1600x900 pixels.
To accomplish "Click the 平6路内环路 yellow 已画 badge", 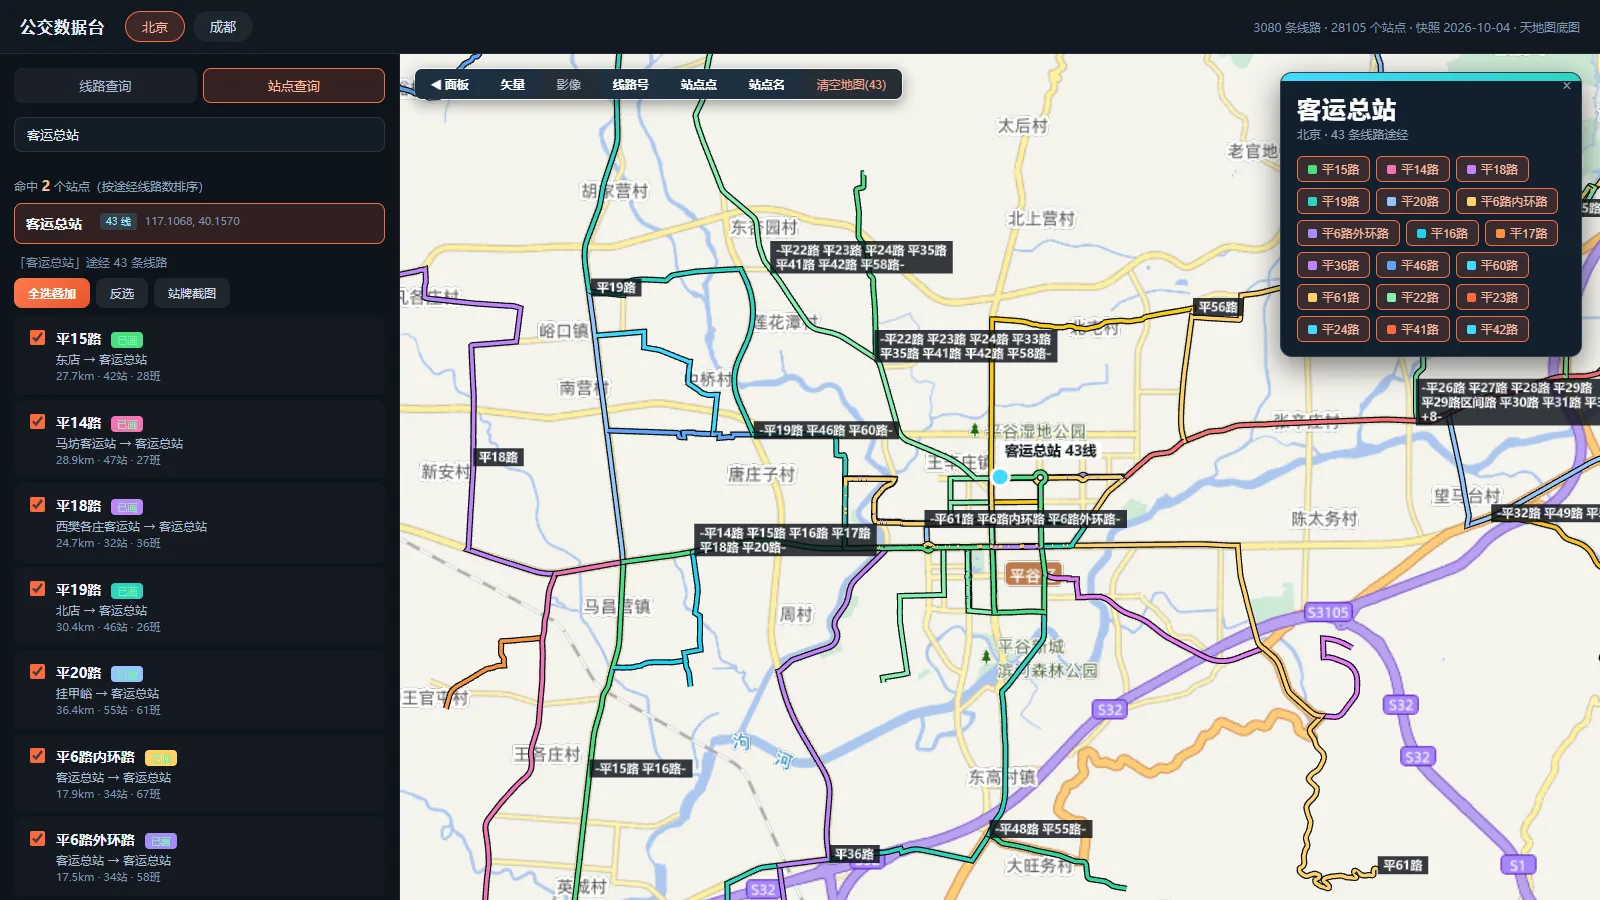I will coord(161,758).
